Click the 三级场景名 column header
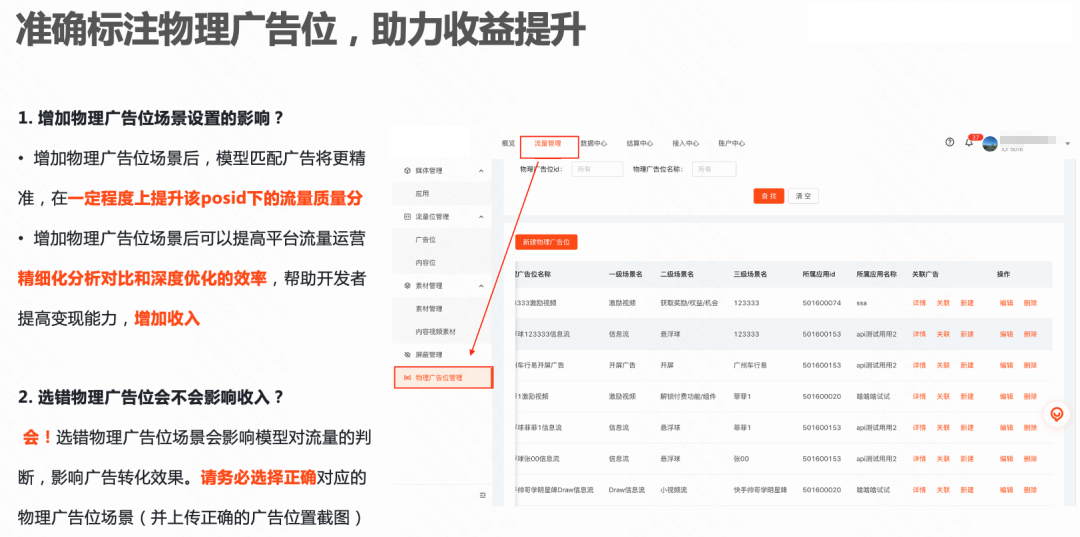The height and width of the screenshot is (537, 1080). click(751, 274)
